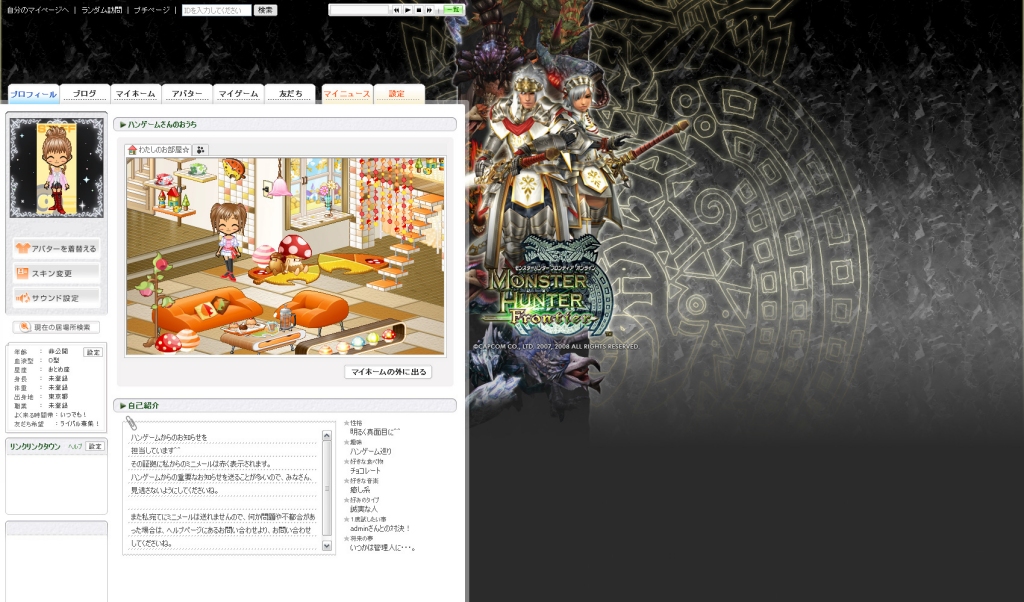This screenshot has height=602, width=1024.
Task: Click アバターを着替える shirt icon button
Action: coord(56,248)
